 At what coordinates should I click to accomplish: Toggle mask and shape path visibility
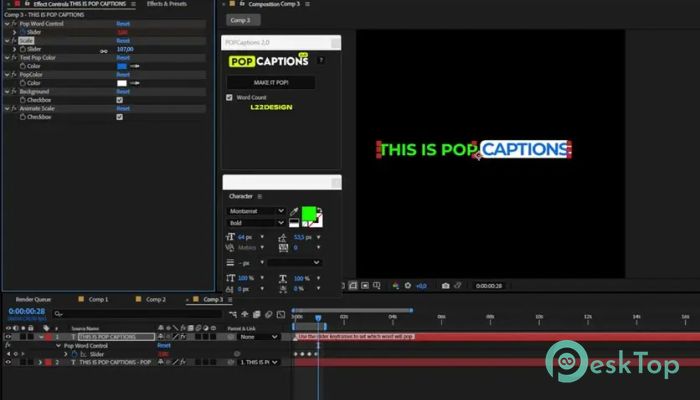click(x=353, y=286)
